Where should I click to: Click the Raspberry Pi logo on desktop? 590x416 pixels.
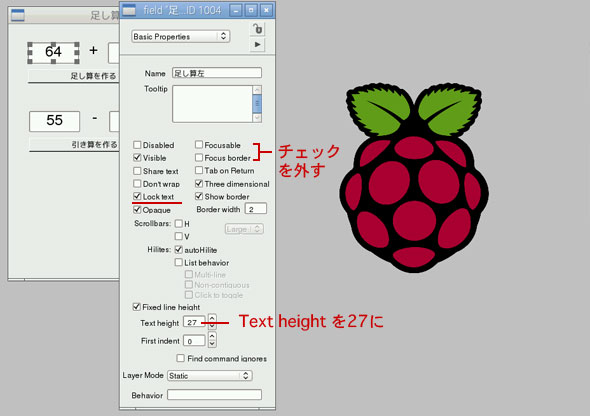pos(414,178)
